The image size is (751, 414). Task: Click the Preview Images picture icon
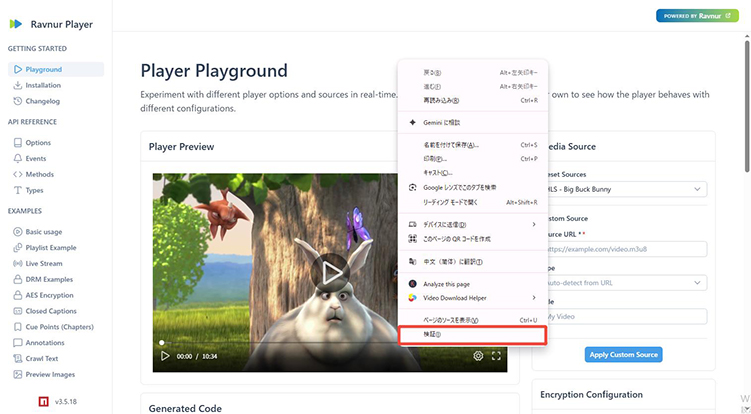click(18, 374)
